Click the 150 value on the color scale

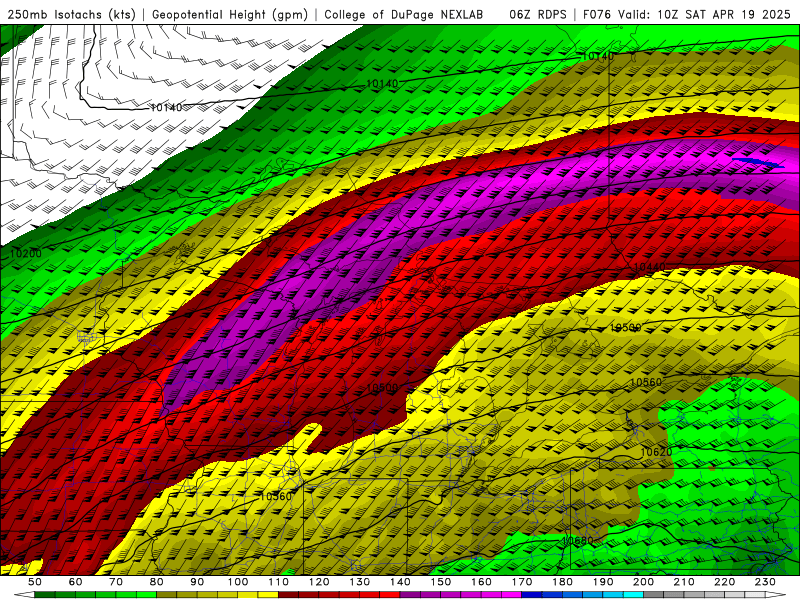441,582
